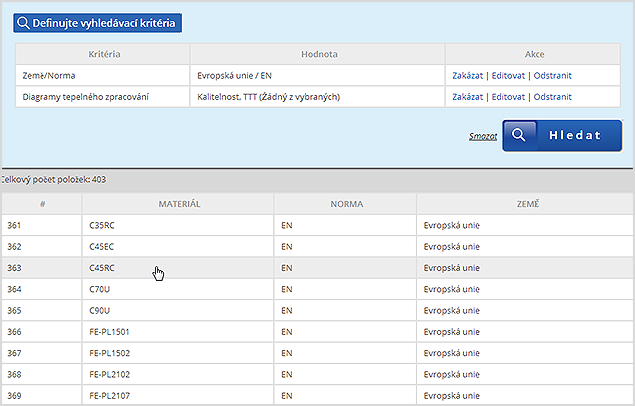
Task: Select material C45RC
Action: click(x=102, y=268)
